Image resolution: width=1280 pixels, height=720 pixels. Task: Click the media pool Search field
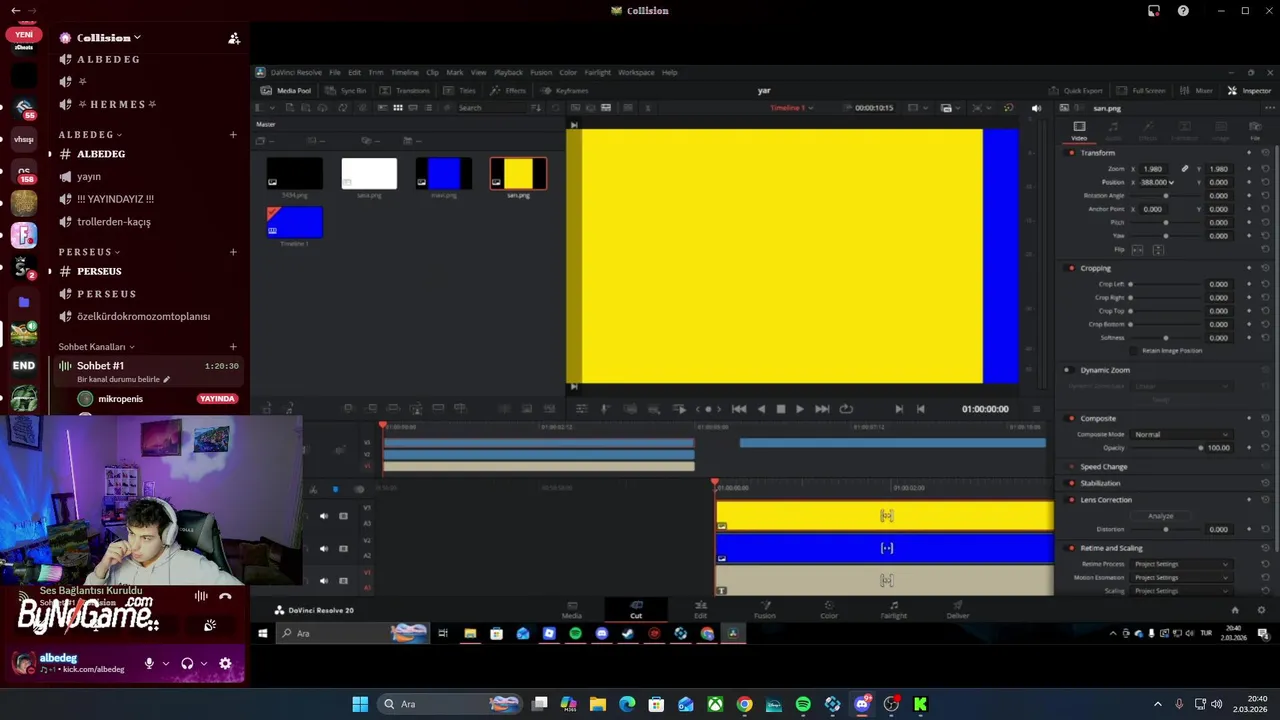coord(490,107)
